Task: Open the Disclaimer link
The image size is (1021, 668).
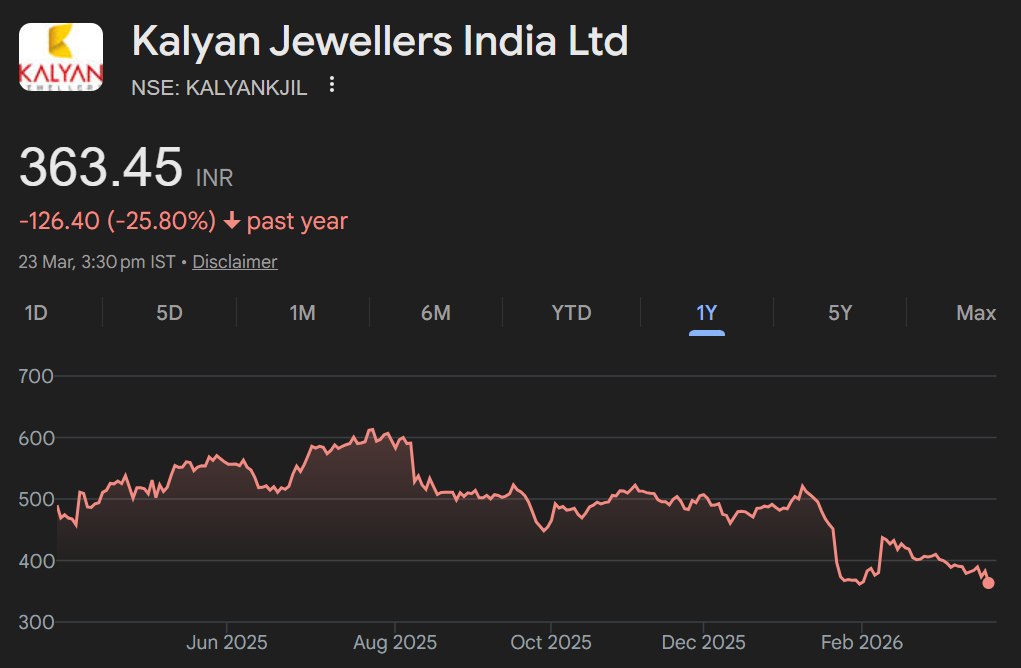Action: coord(234,261)
